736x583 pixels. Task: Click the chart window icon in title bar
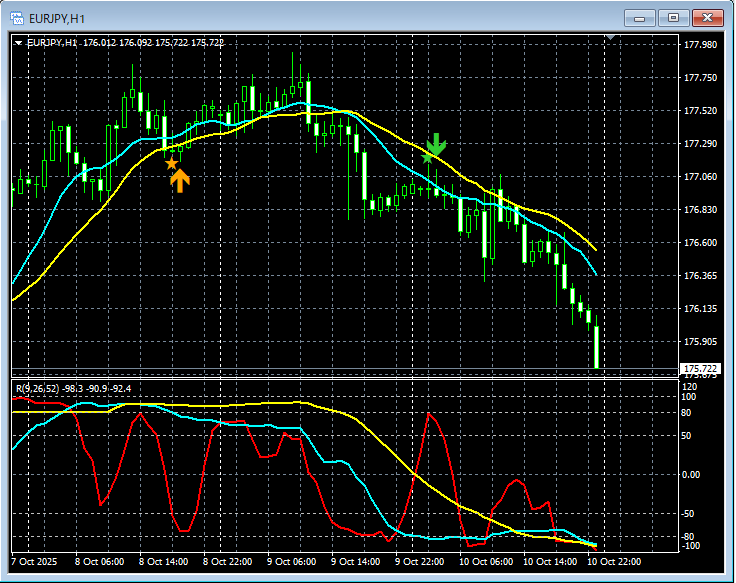[17, 17]
